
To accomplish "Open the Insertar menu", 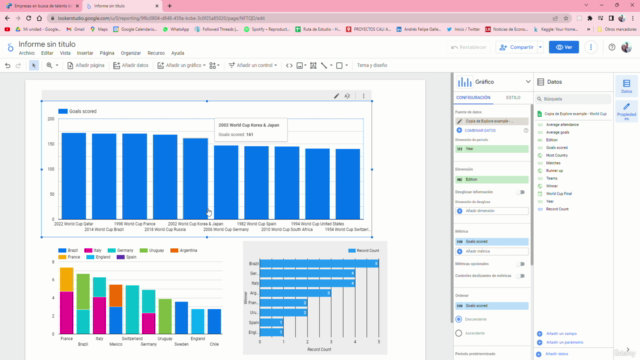I will (x=85, y=53).
